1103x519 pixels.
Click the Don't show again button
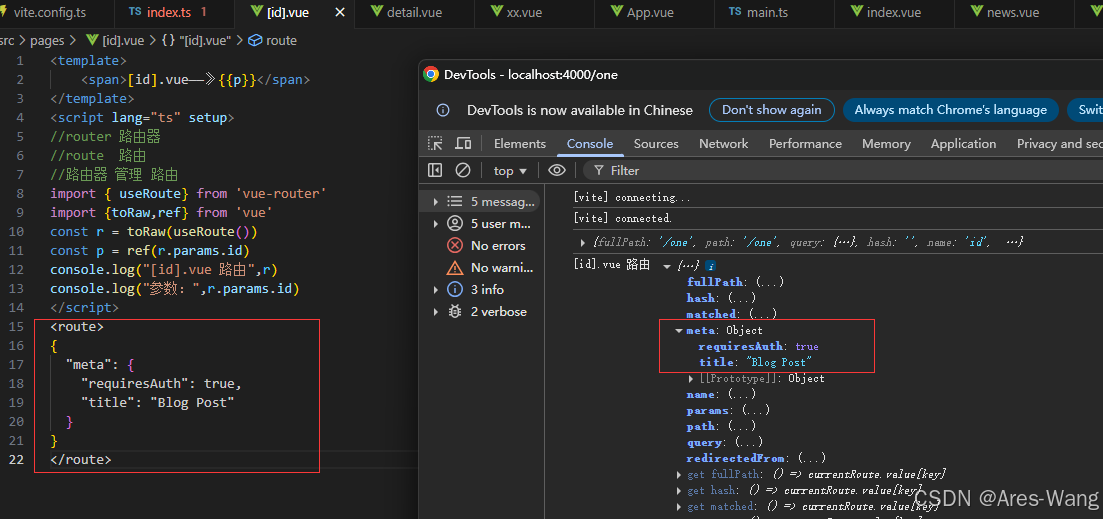coord(772,110)
